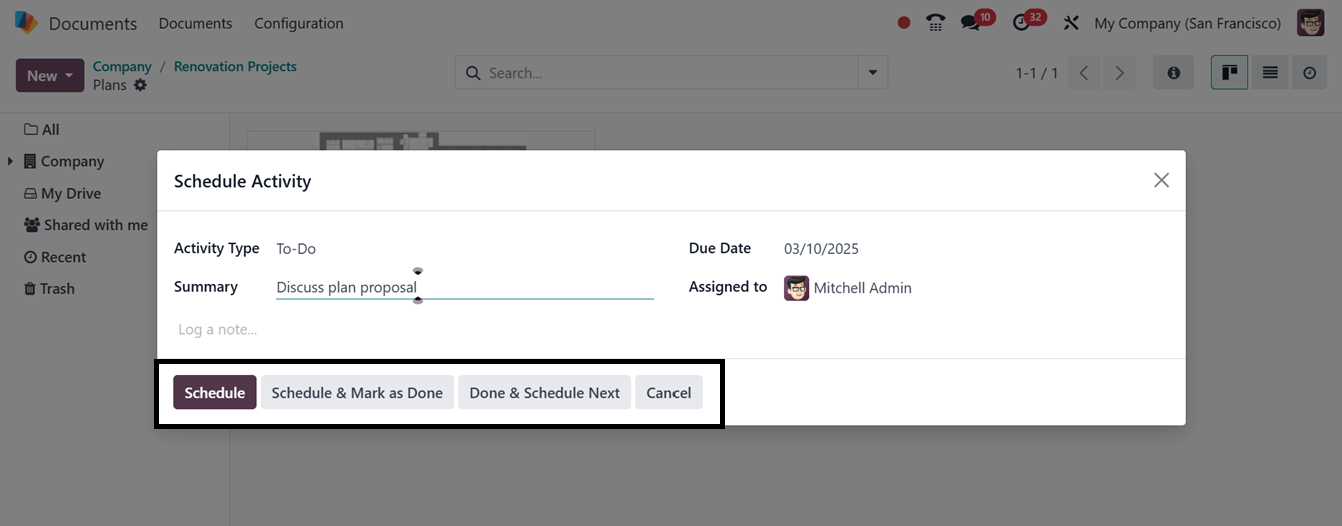The image size is (1342, 526).
Task: Expand the Company folder tree
Action: (10, 161)
